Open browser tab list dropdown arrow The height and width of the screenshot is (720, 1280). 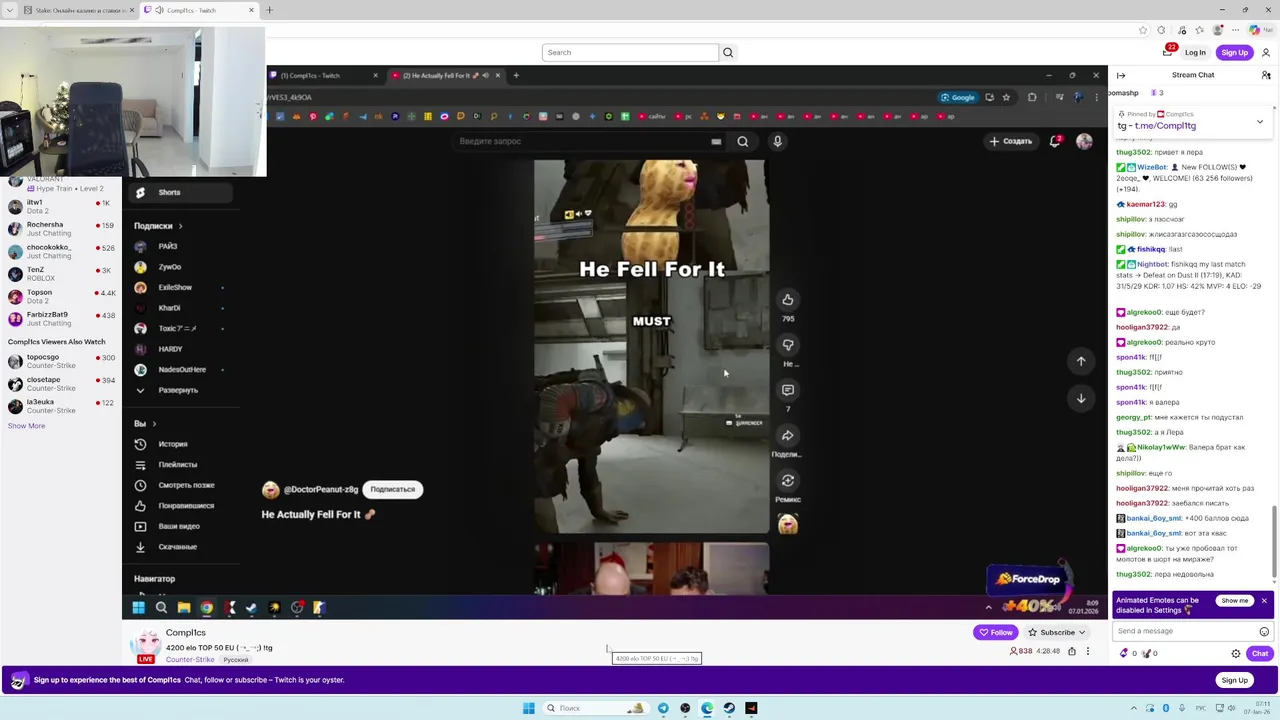(x=10, y=10)
